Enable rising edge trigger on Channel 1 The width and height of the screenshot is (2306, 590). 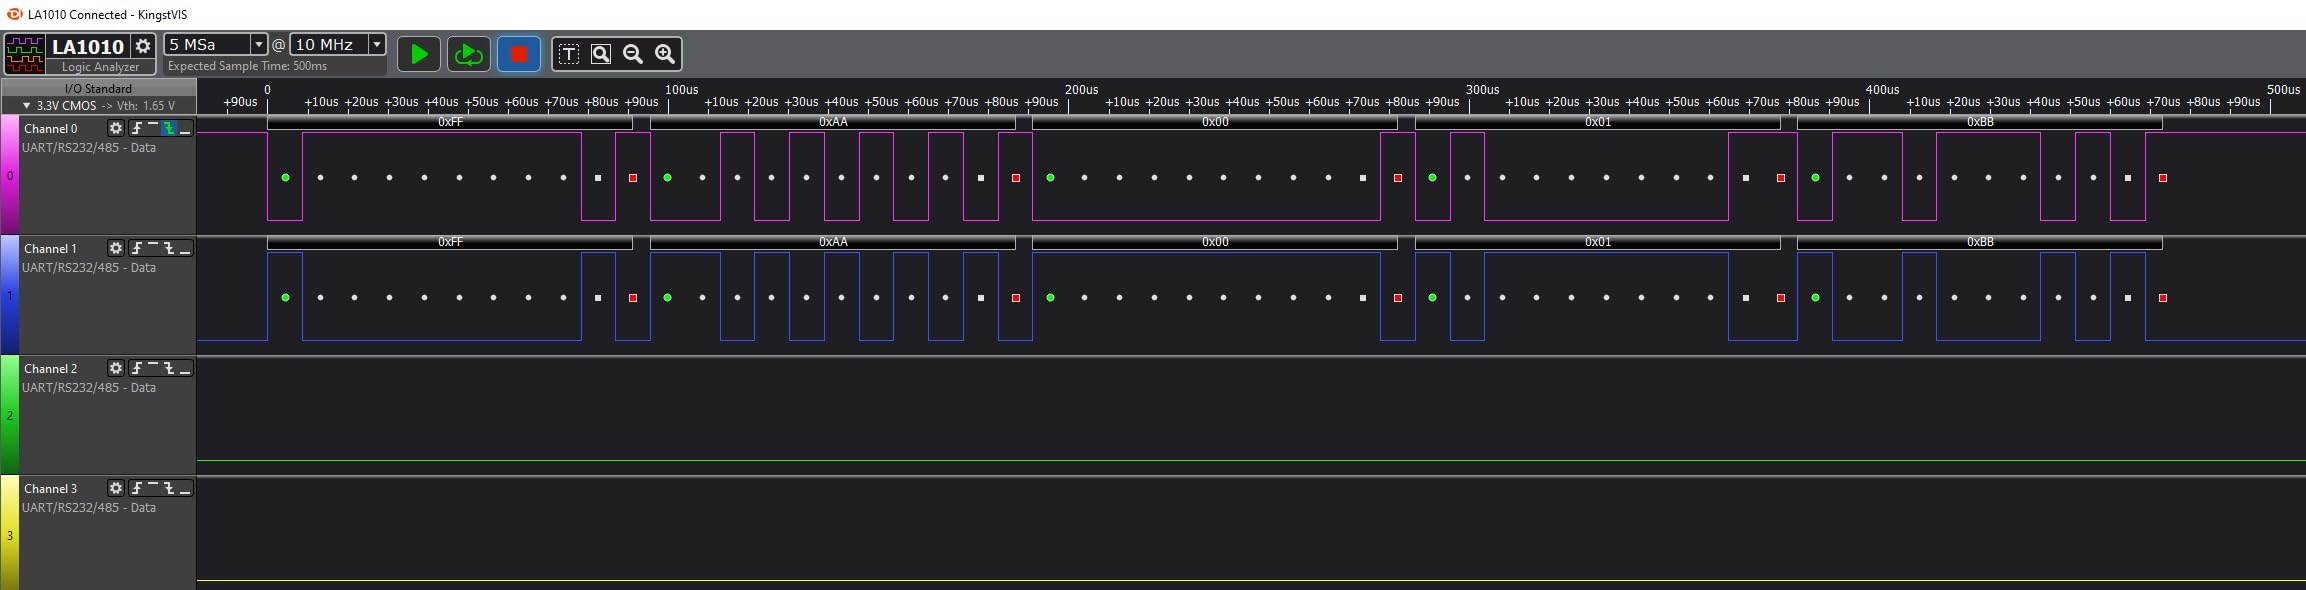tap(137, 248)
